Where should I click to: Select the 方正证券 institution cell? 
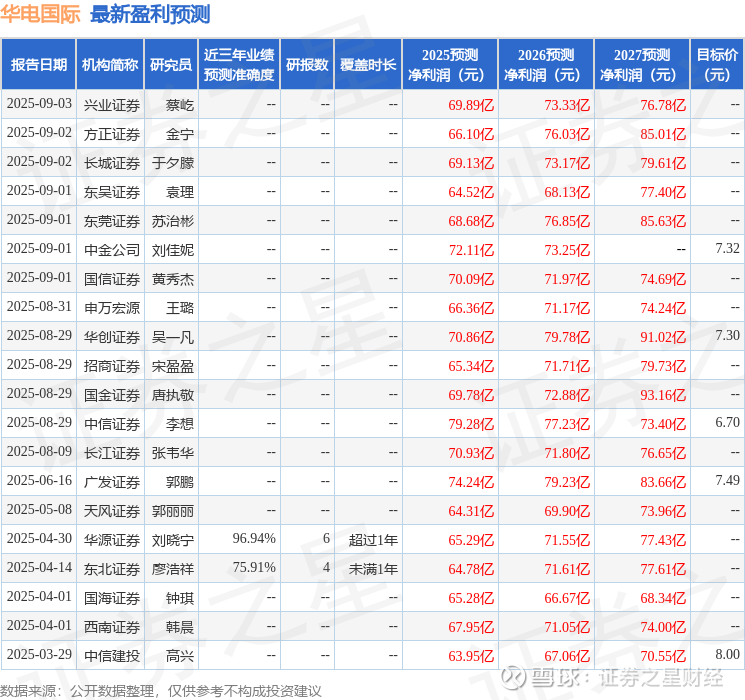112,134
